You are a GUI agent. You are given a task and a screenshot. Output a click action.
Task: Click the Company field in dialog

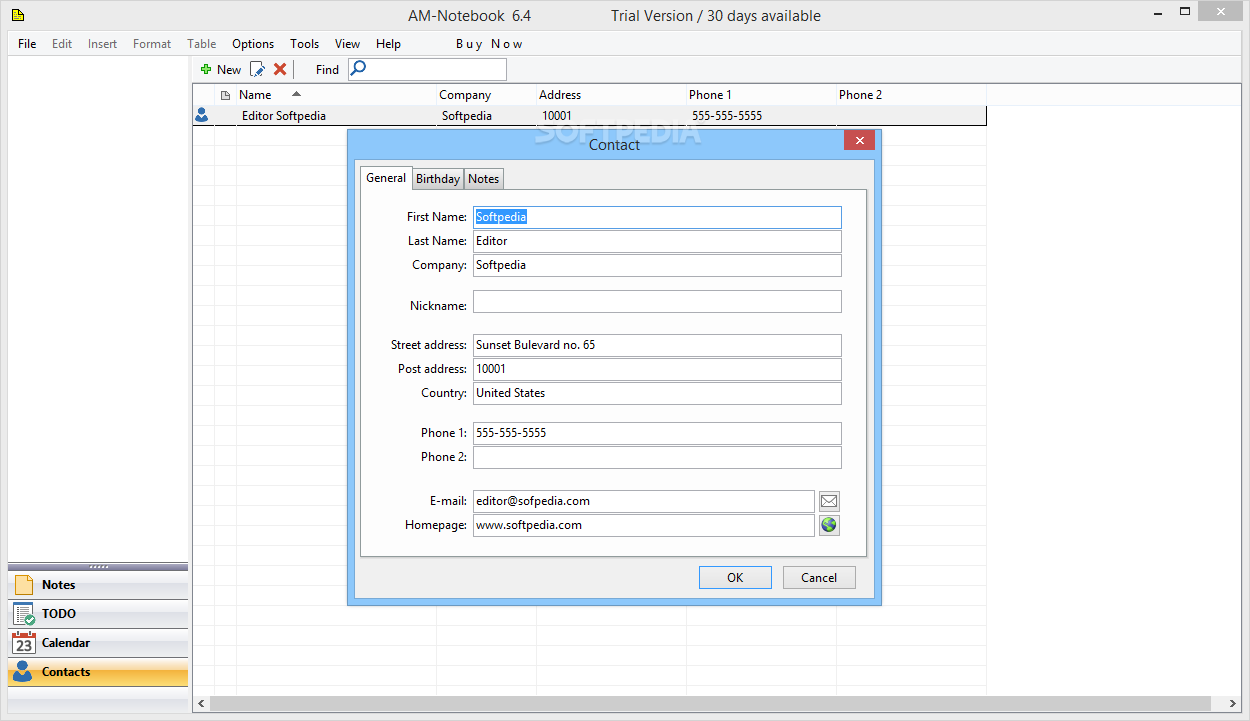click(x=657, y=265)
